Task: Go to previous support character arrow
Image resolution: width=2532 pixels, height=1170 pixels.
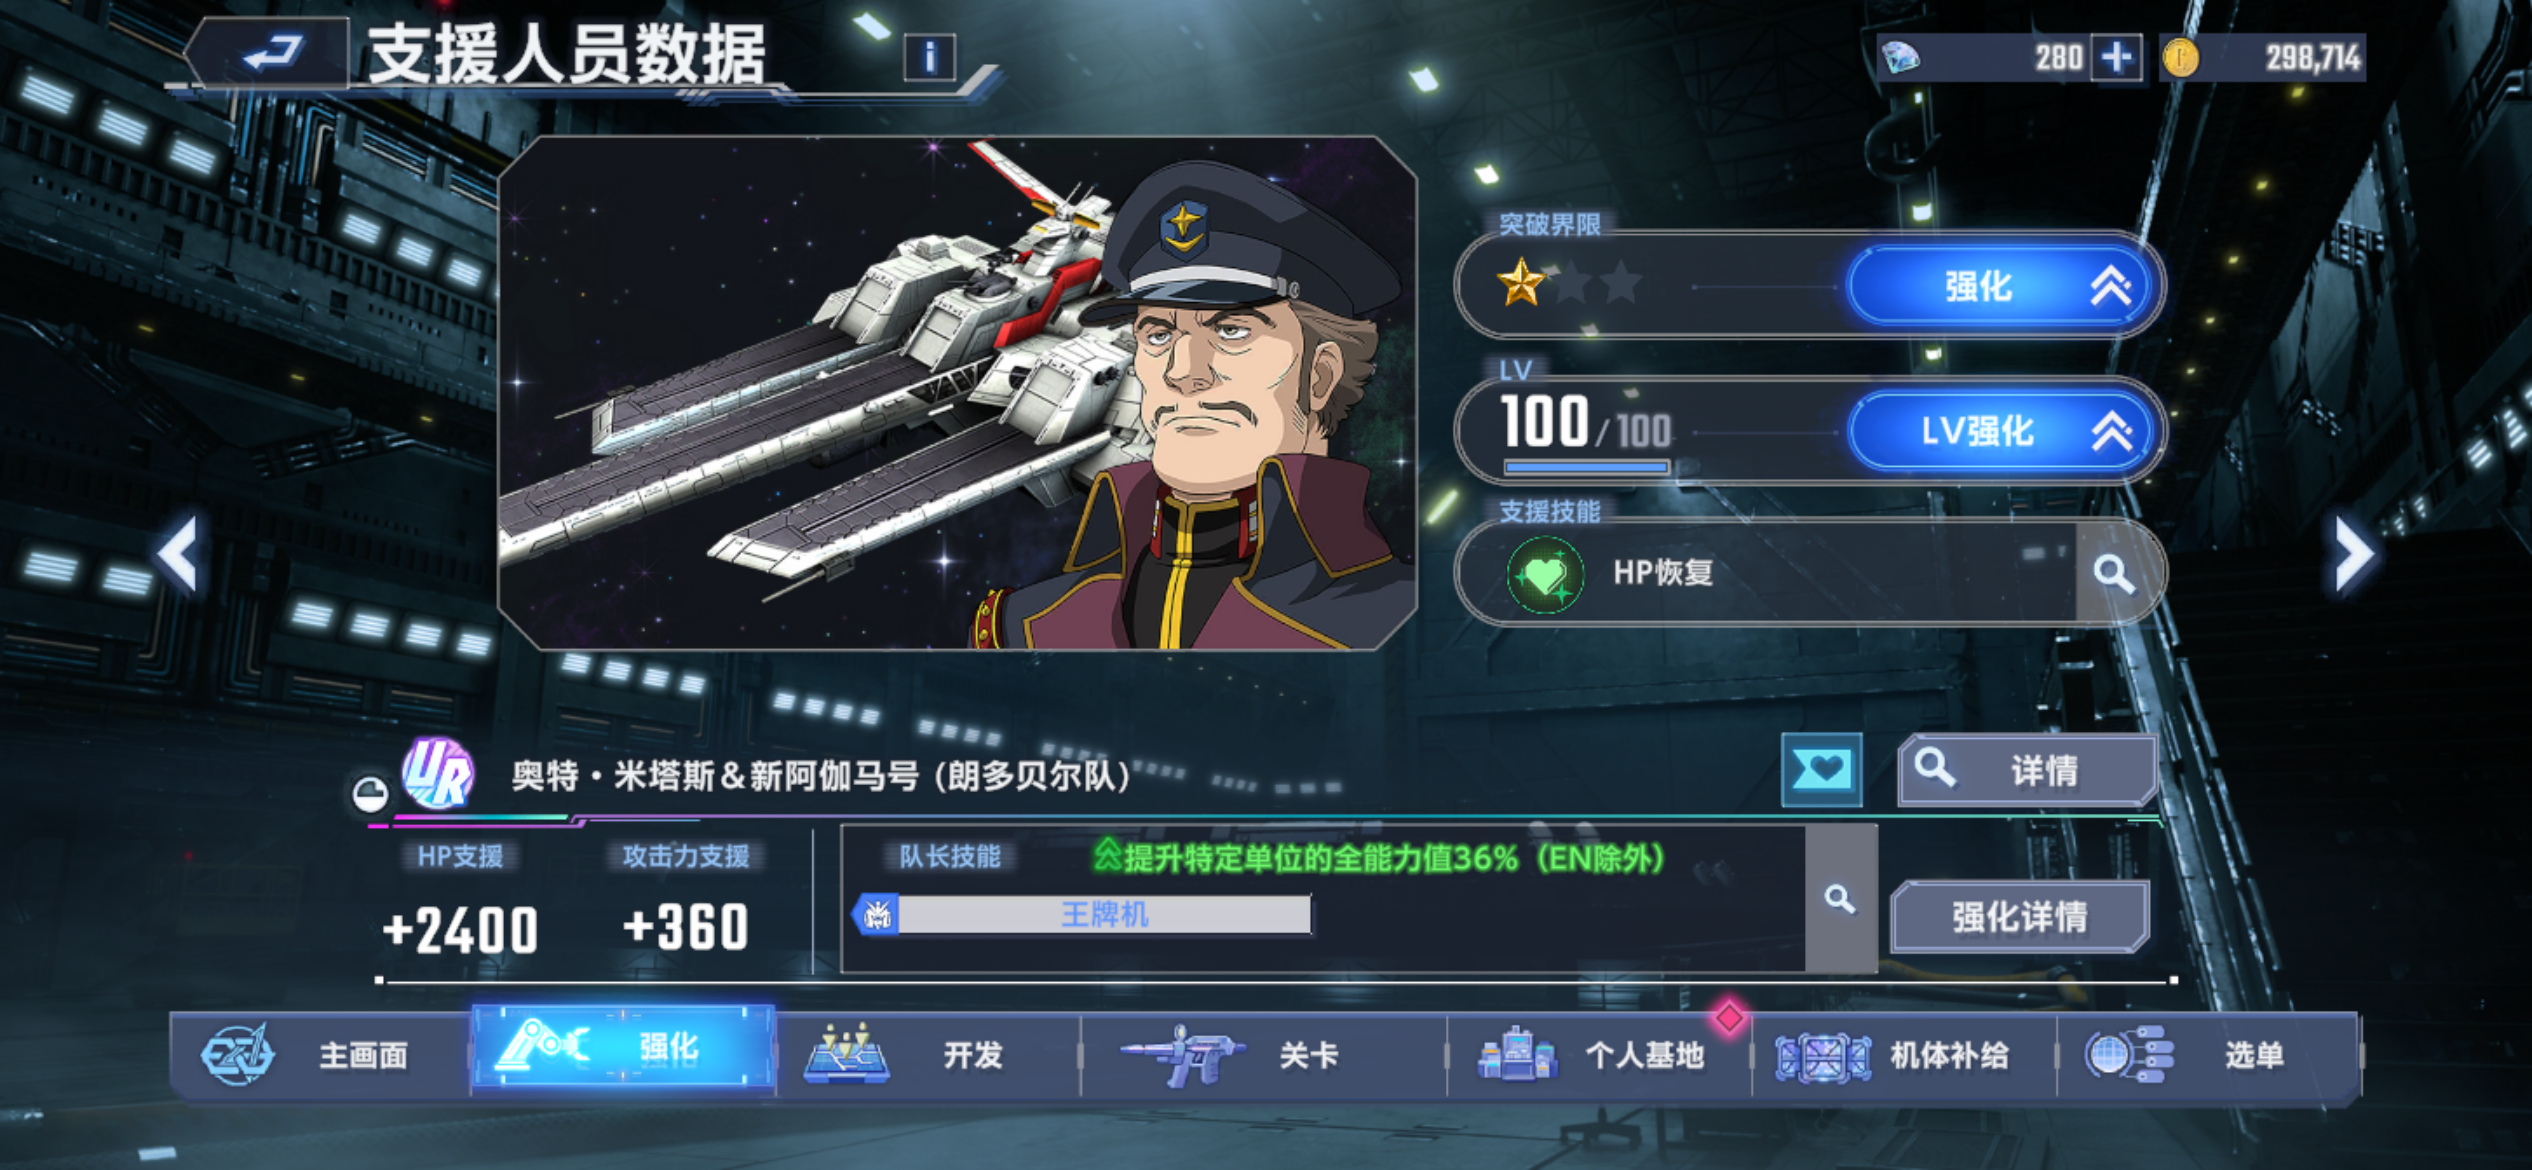Action: pos(178,553)
